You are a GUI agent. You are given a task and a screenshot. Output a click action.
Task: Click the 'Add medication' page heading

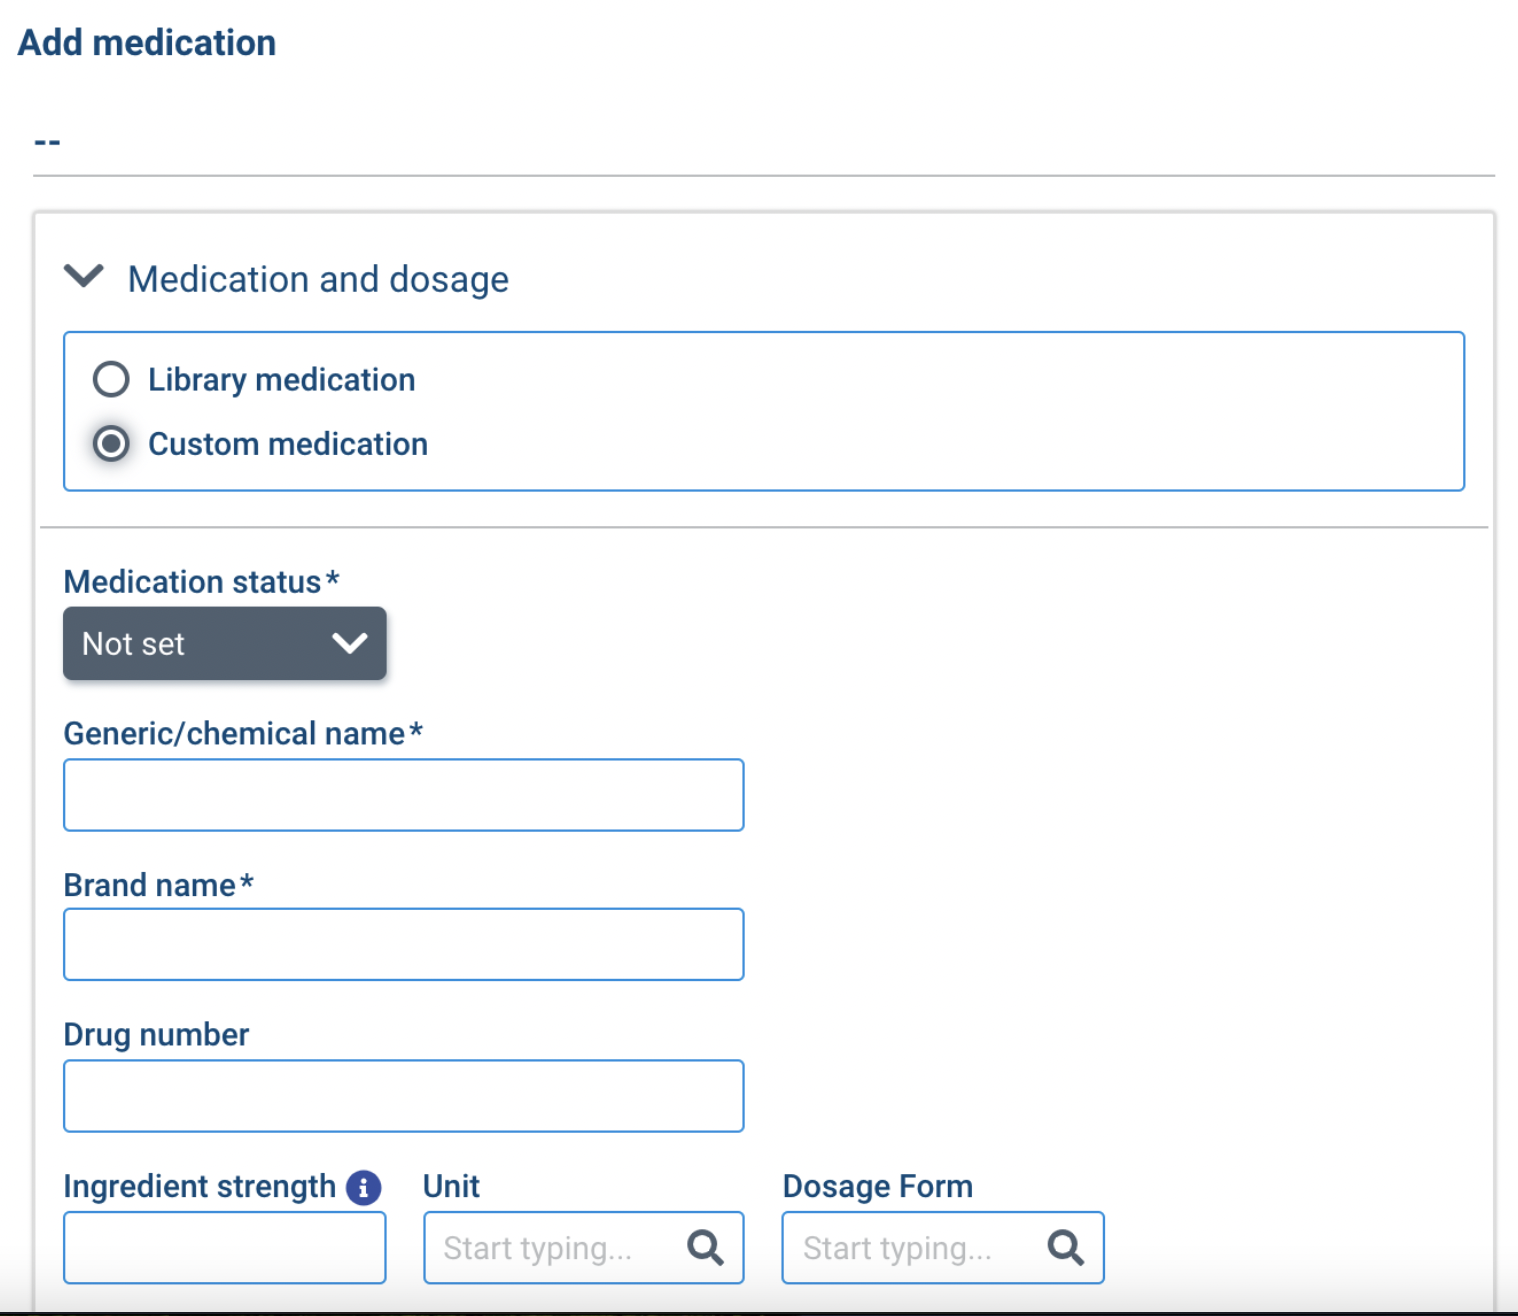point(147,43)
